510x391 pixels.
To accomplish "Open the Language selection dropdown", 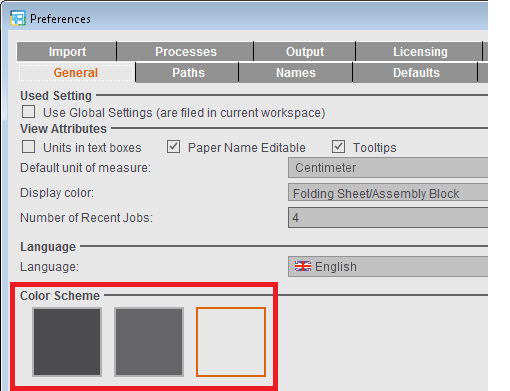I will point(388,266).
